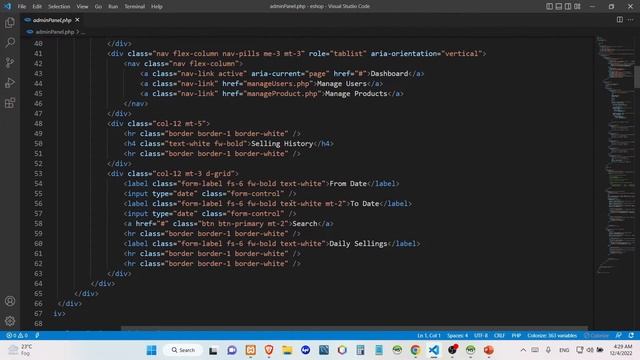This screenshot has height=360, width=640.
Task: Select the adminPanel.php editor tab
Action: click(x=52, y=20)
